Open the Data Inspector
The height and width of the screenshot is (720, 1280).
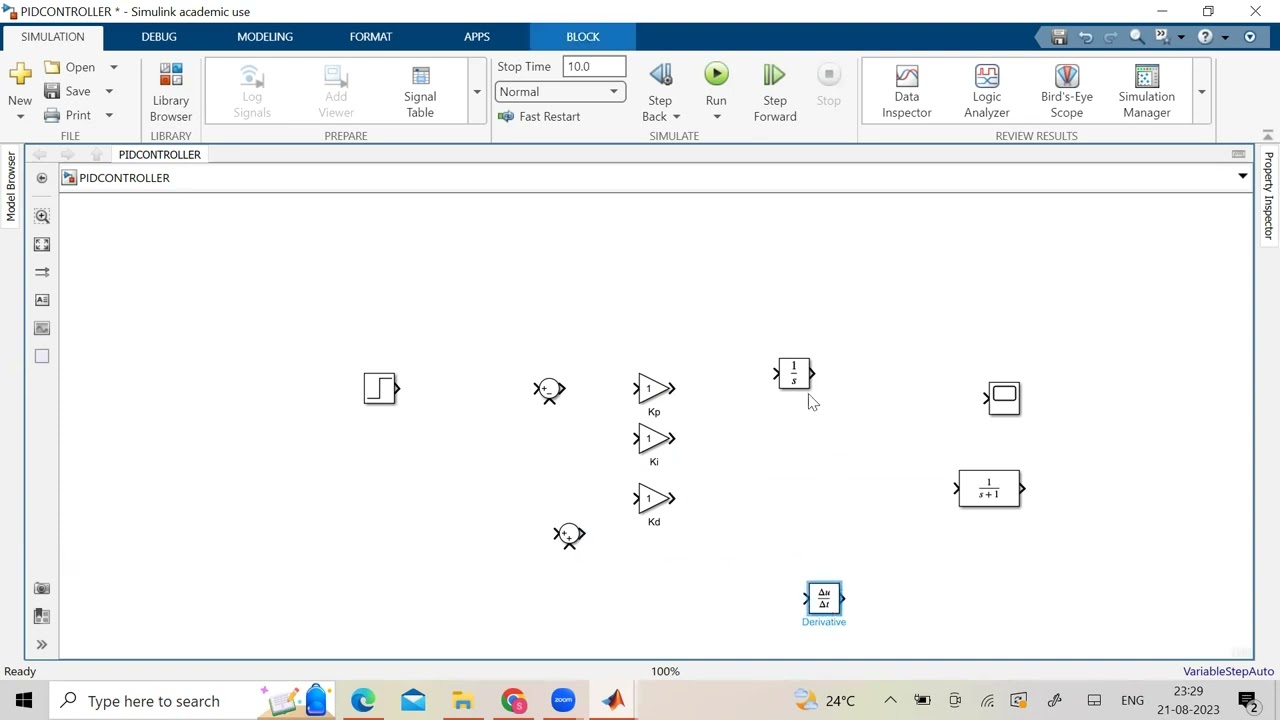click(x=907, y=92)
